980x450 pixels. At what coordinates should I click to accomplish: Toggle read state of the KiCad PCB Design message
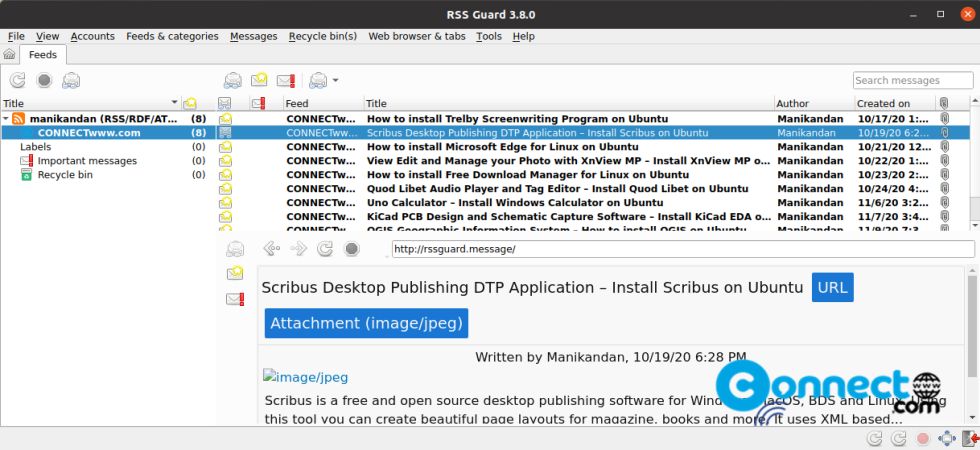click(x=225, y=216)
